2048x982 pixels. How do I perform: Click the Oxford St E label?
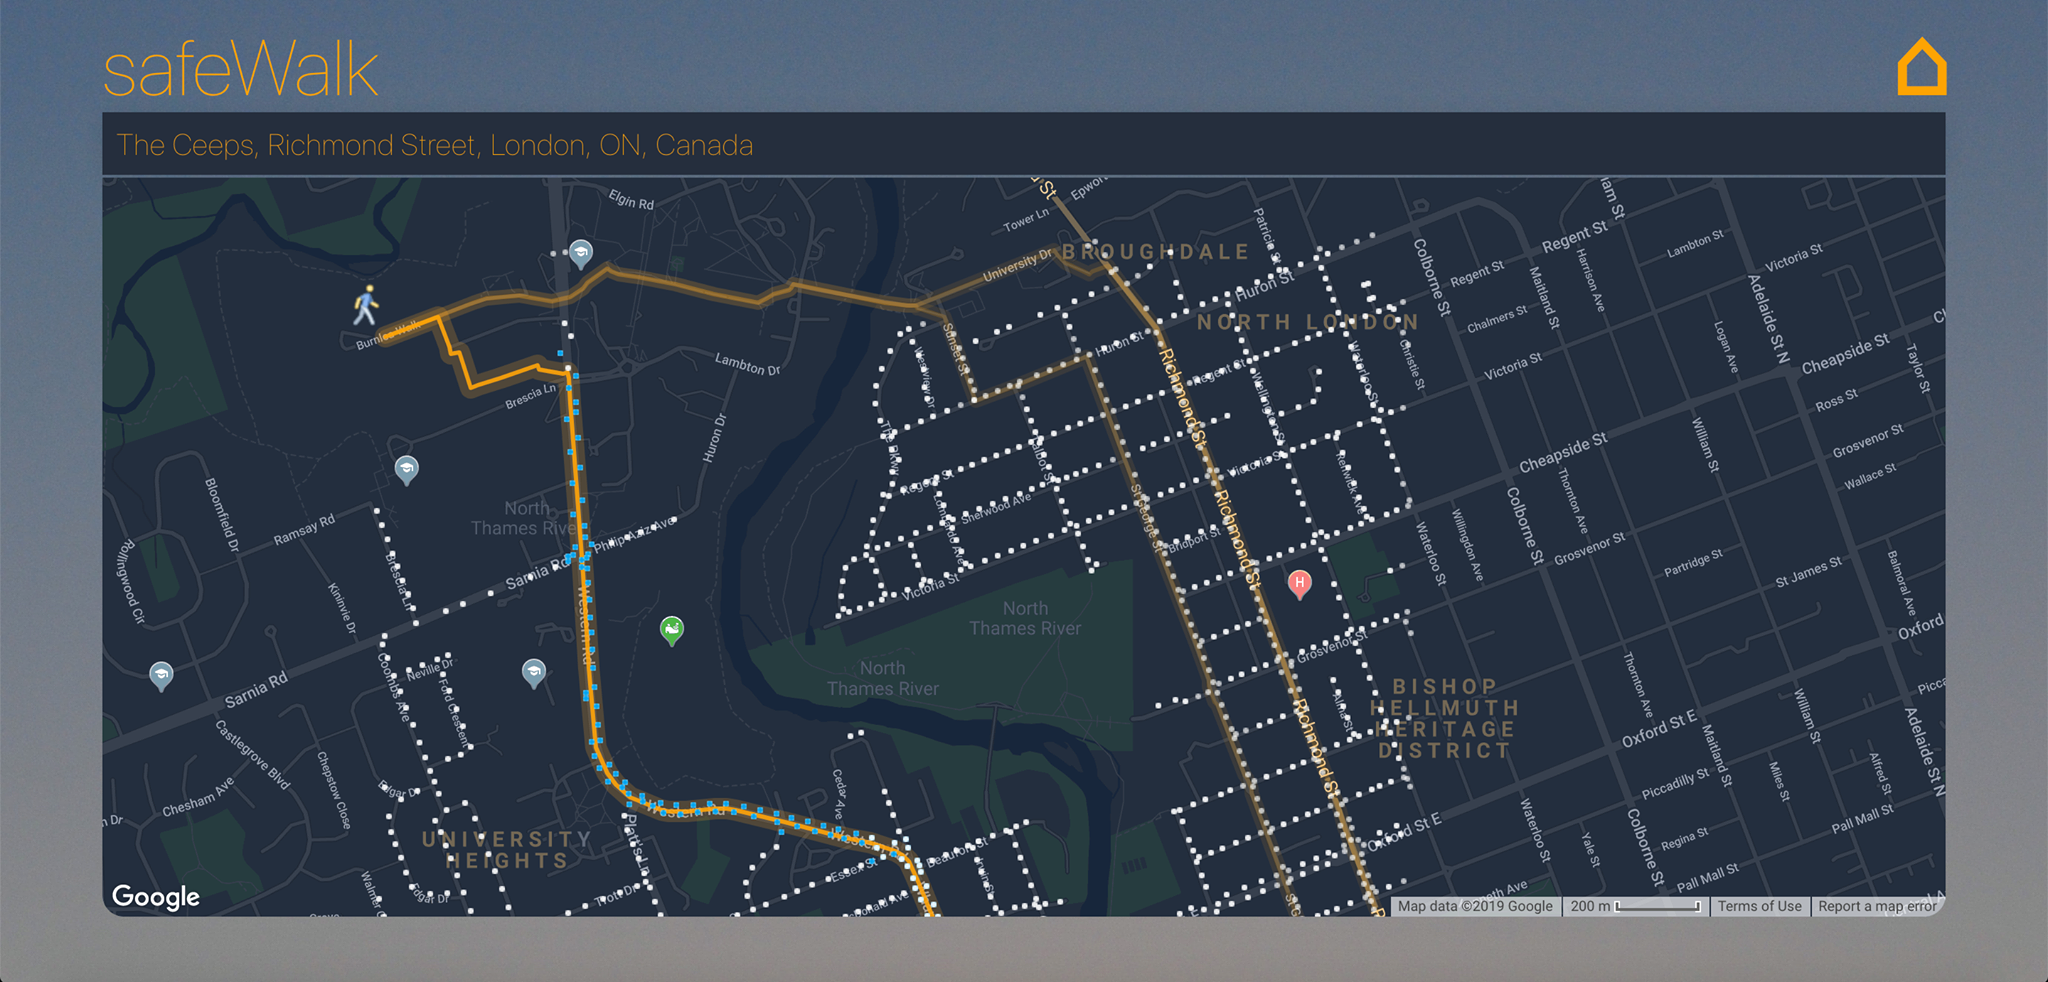1659,729
